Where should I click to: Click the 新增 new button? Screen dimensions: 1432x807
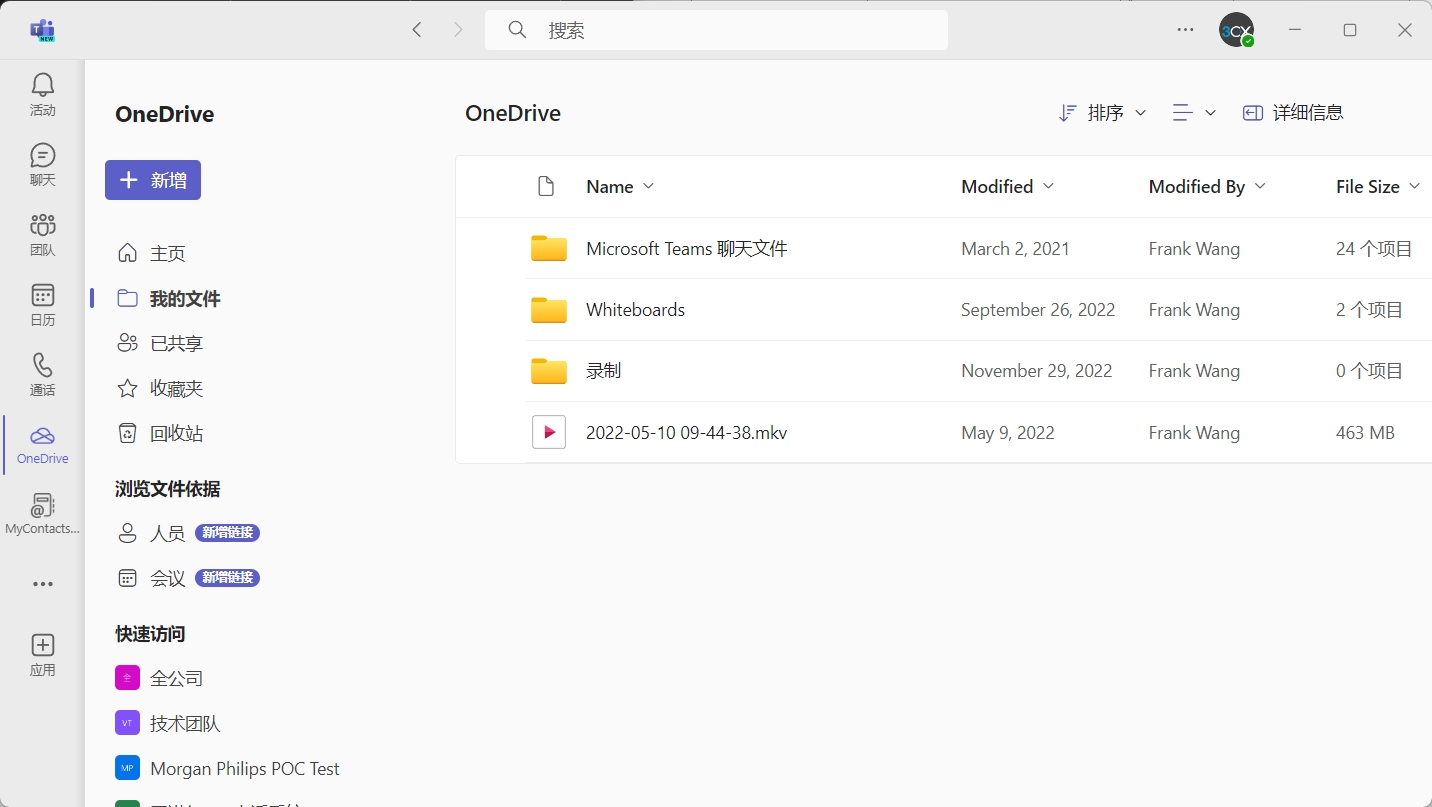[x=153, y=180]
